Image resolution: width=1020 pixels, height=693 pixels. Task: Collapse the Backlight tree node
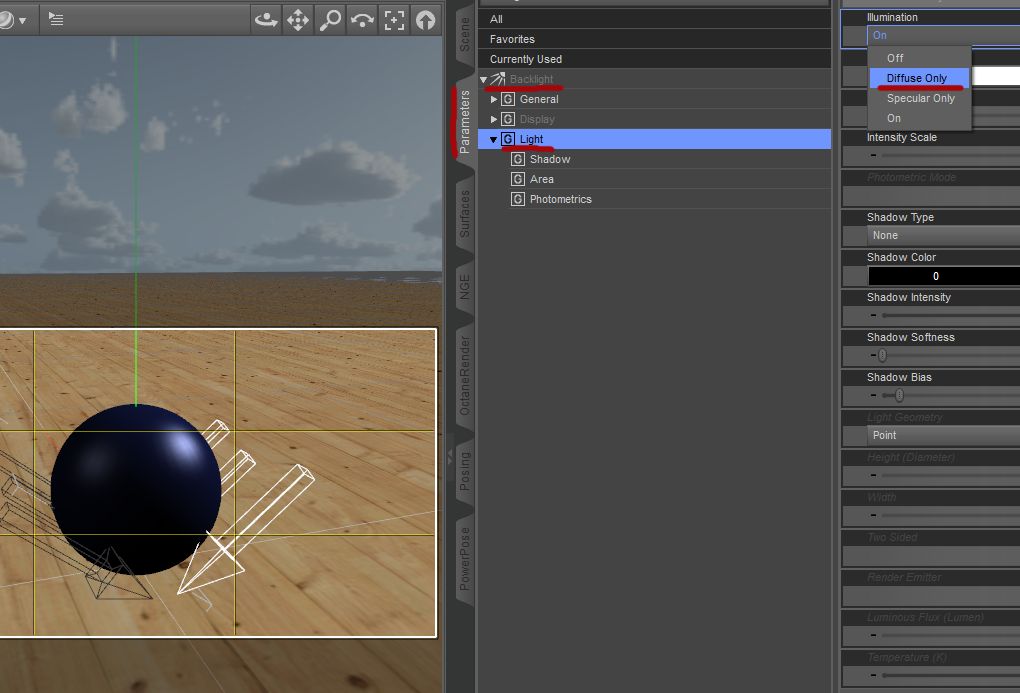[x=484, y=79]
